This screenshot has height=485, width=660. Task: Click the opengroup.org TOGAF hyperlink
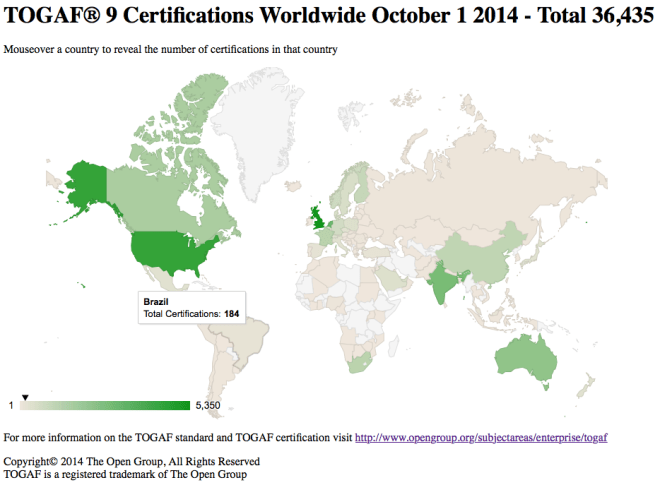point(481,438)
